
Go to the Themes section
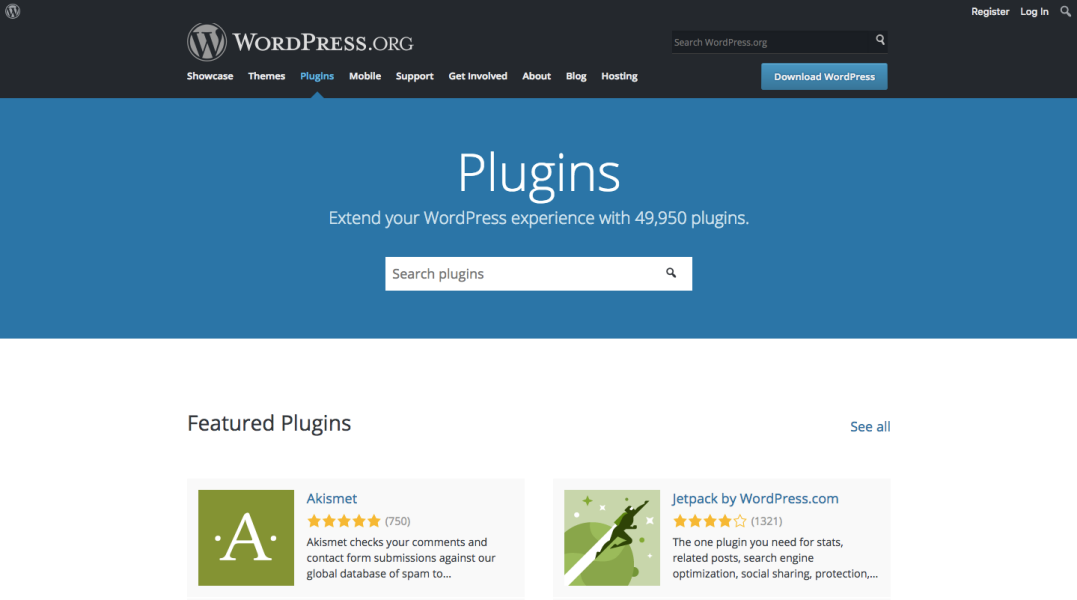[x=267, y=76]
